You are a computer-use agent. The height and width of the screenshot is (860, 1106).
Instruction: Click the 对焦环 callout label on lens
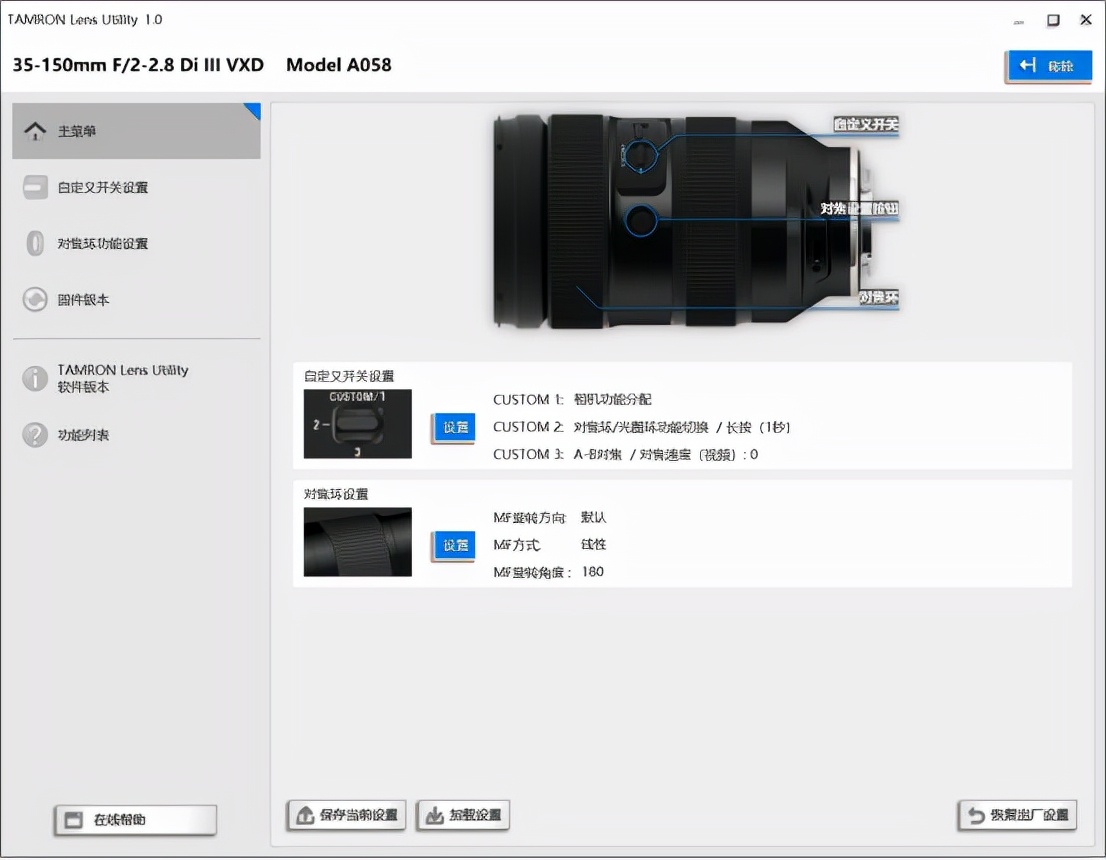pos(878,298)
